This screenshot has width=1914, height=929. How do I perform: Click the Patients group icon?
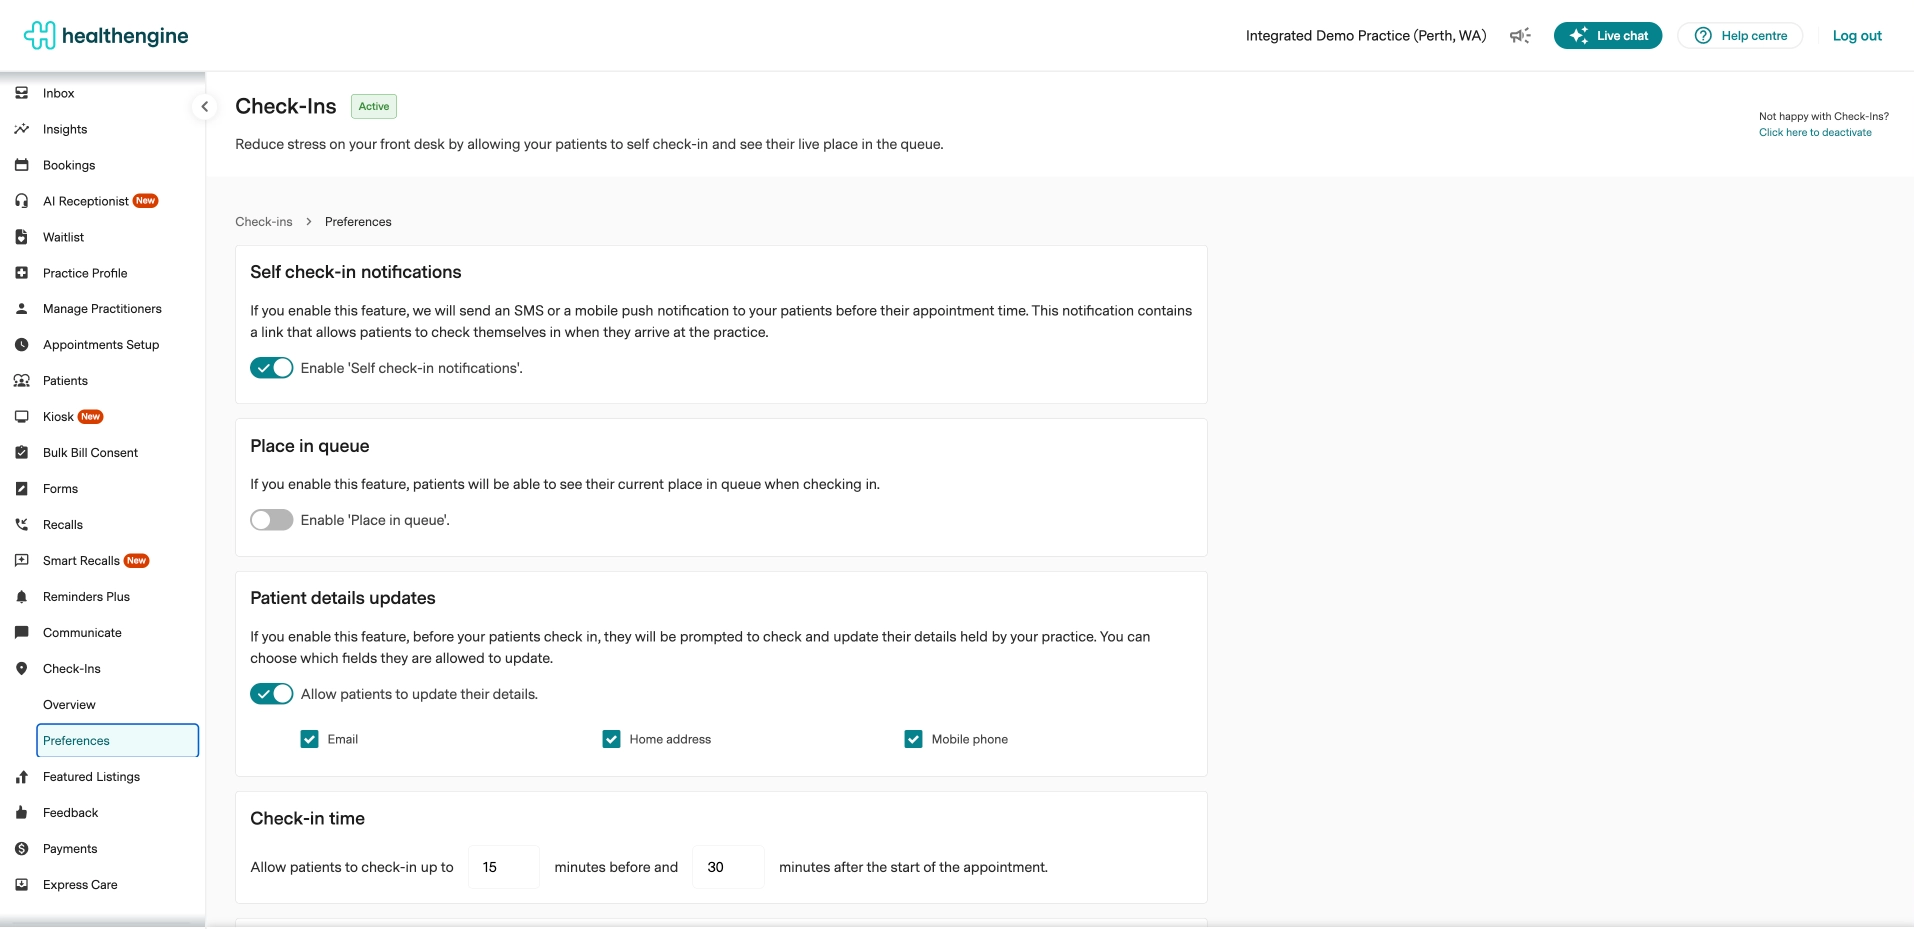click(21, 381)
